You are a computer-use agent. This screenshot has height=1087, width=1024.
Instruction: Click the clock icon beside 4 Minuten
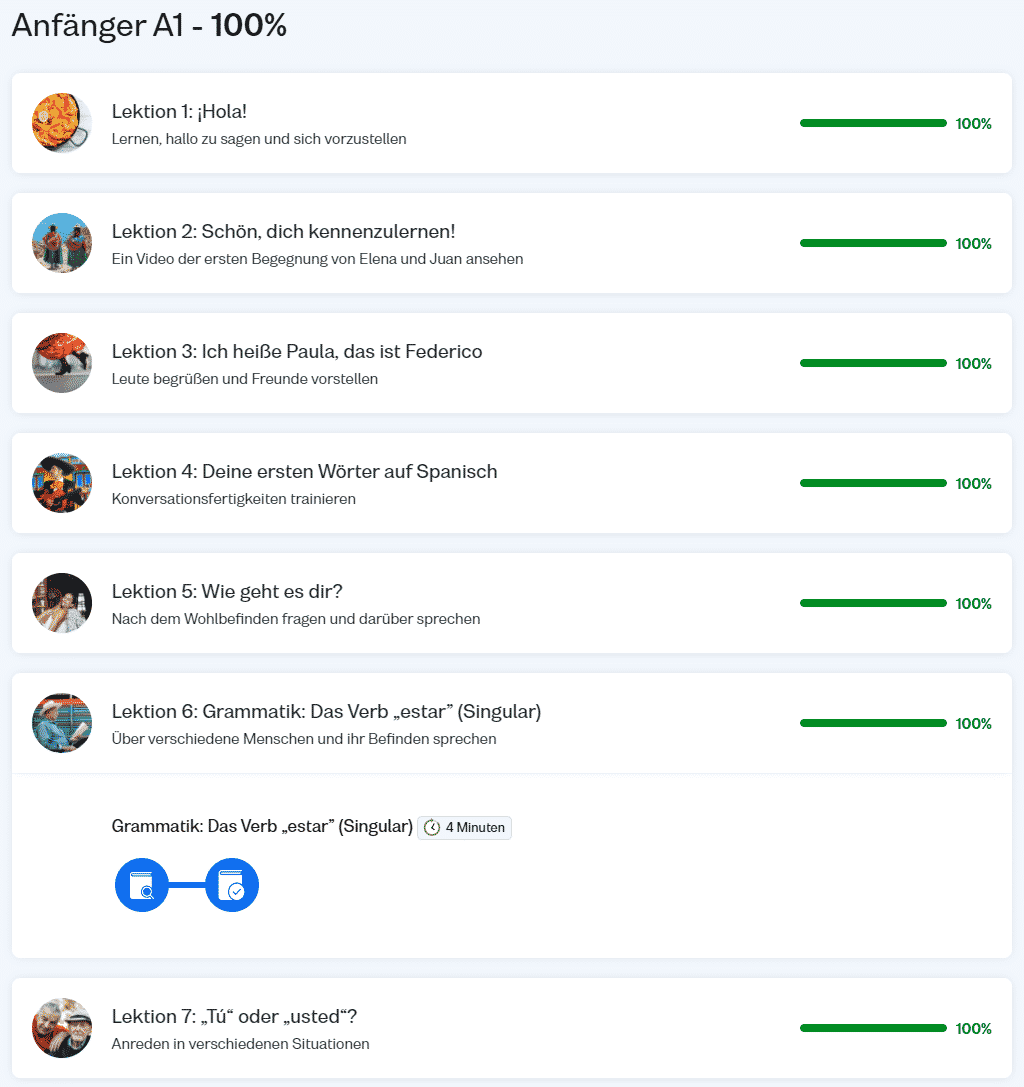[432, 828]
